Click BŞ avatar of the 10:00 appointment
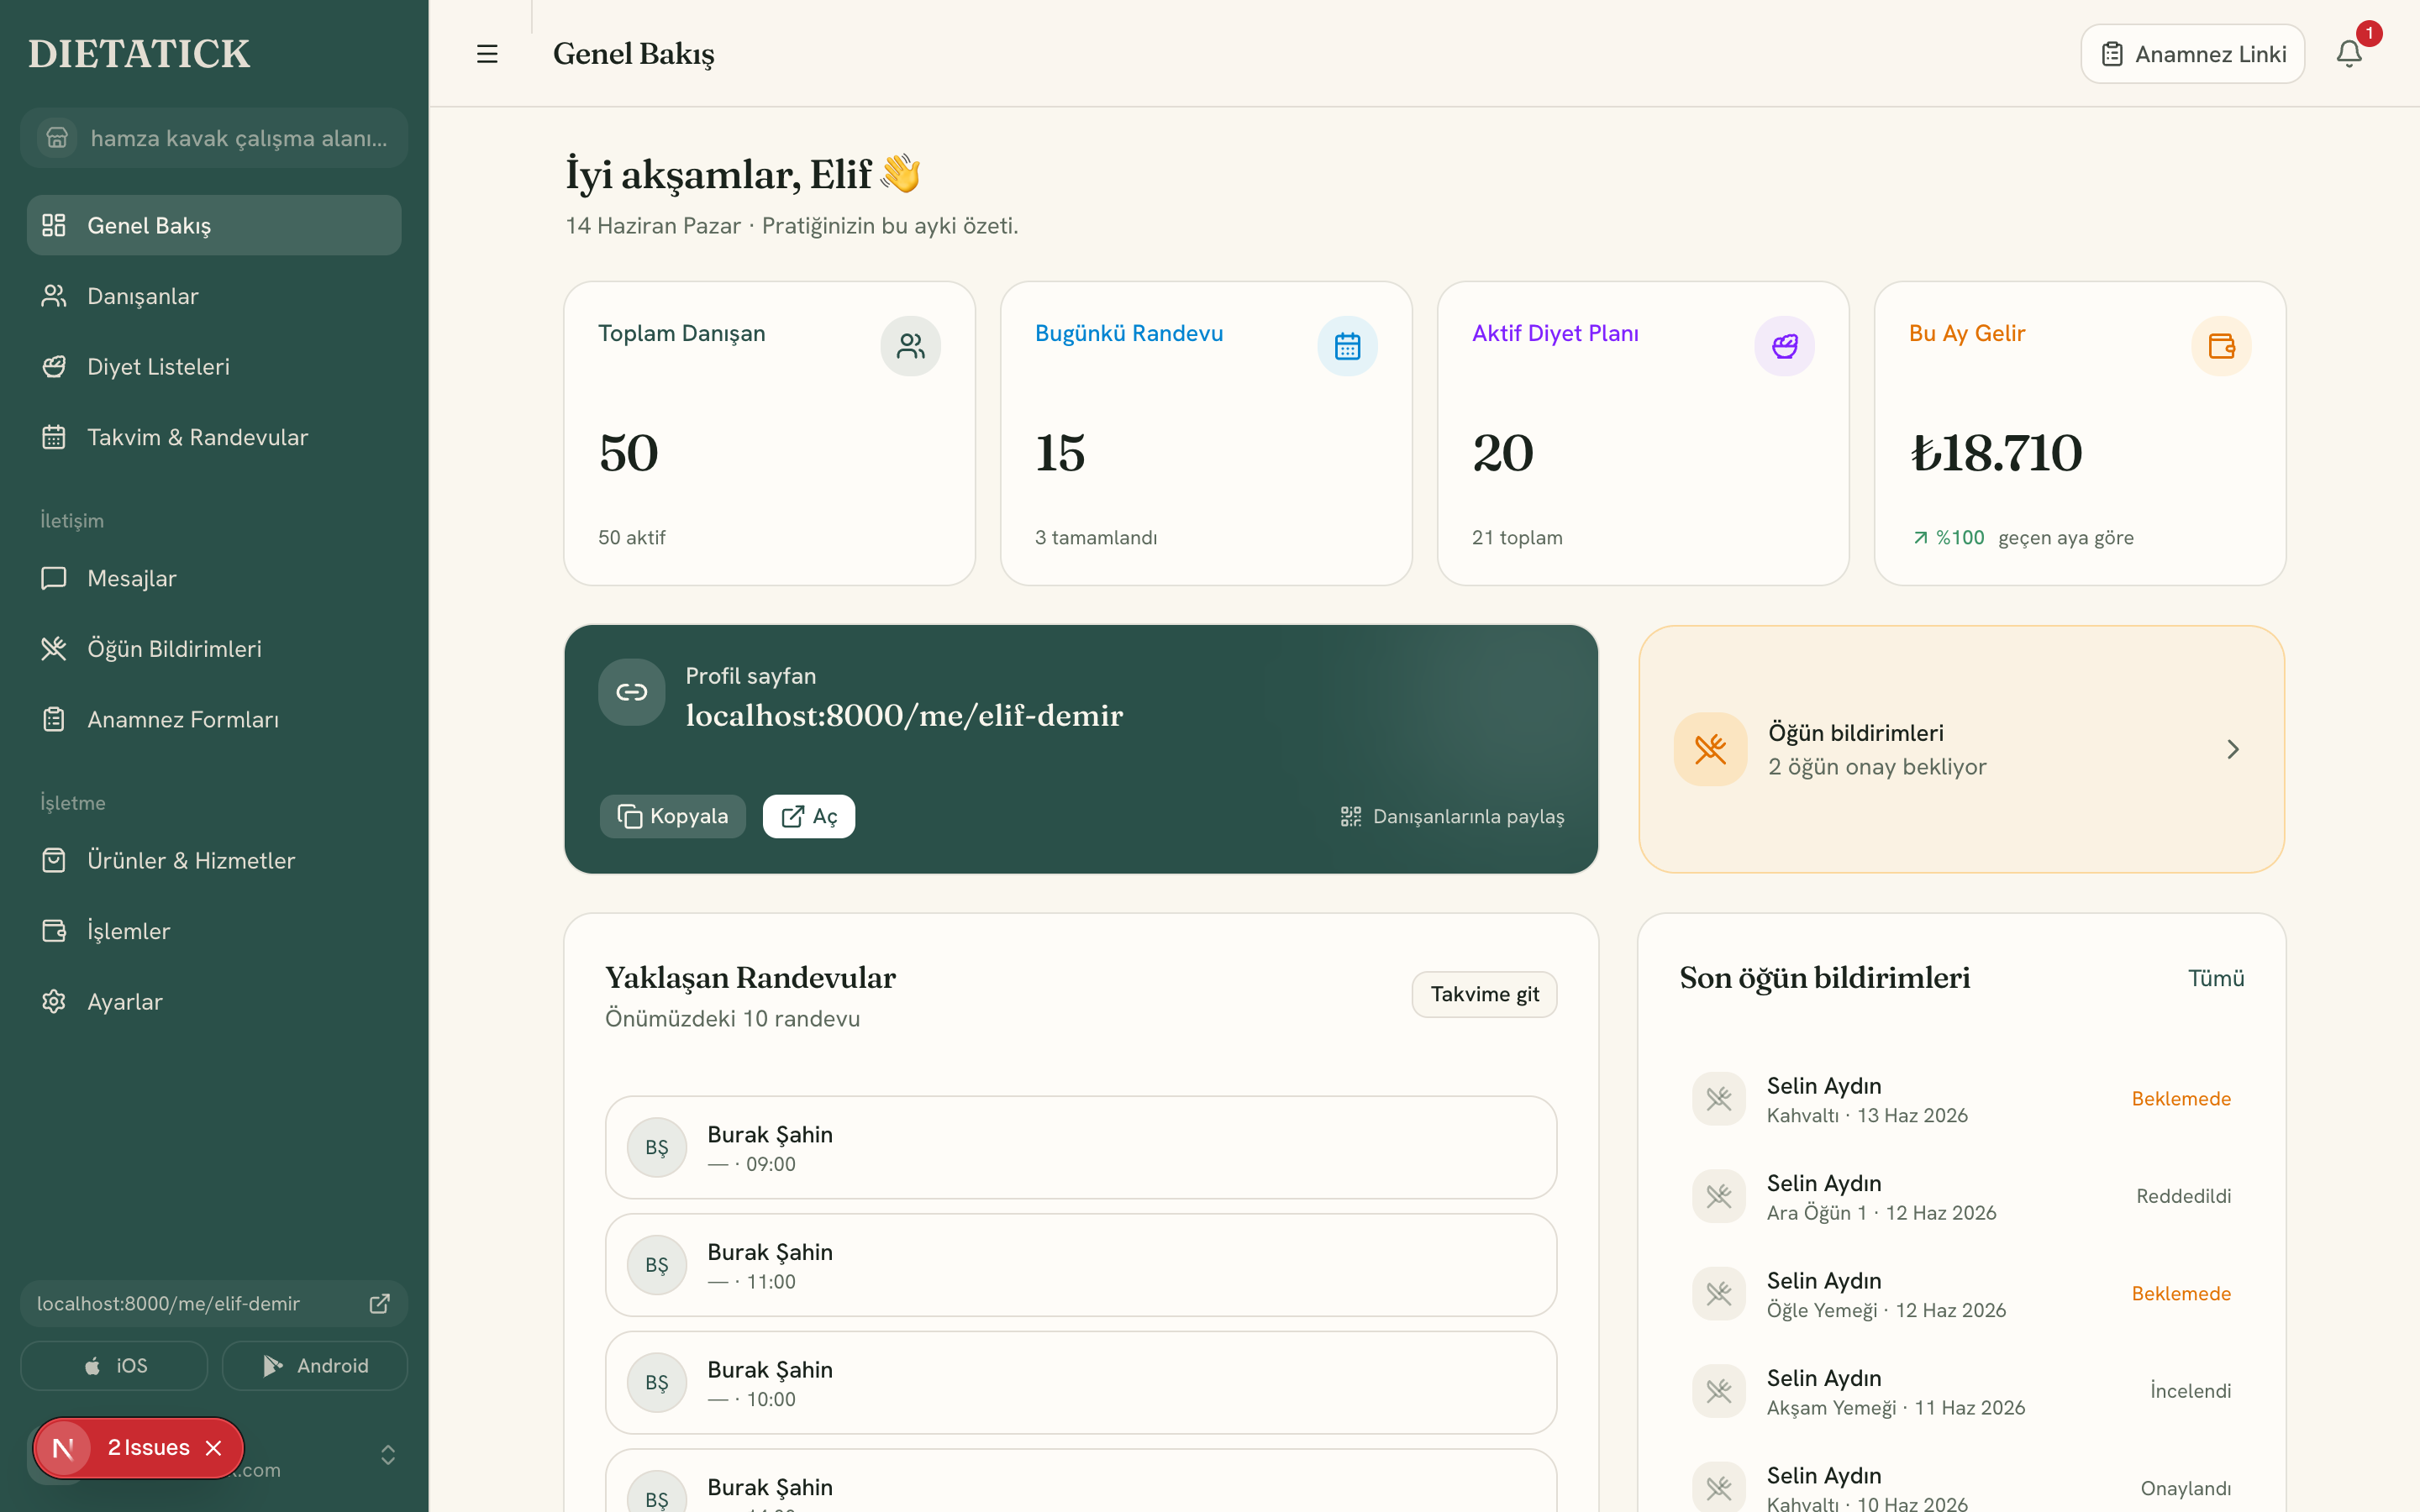2420x1512 pixels. pos(657,1382)
